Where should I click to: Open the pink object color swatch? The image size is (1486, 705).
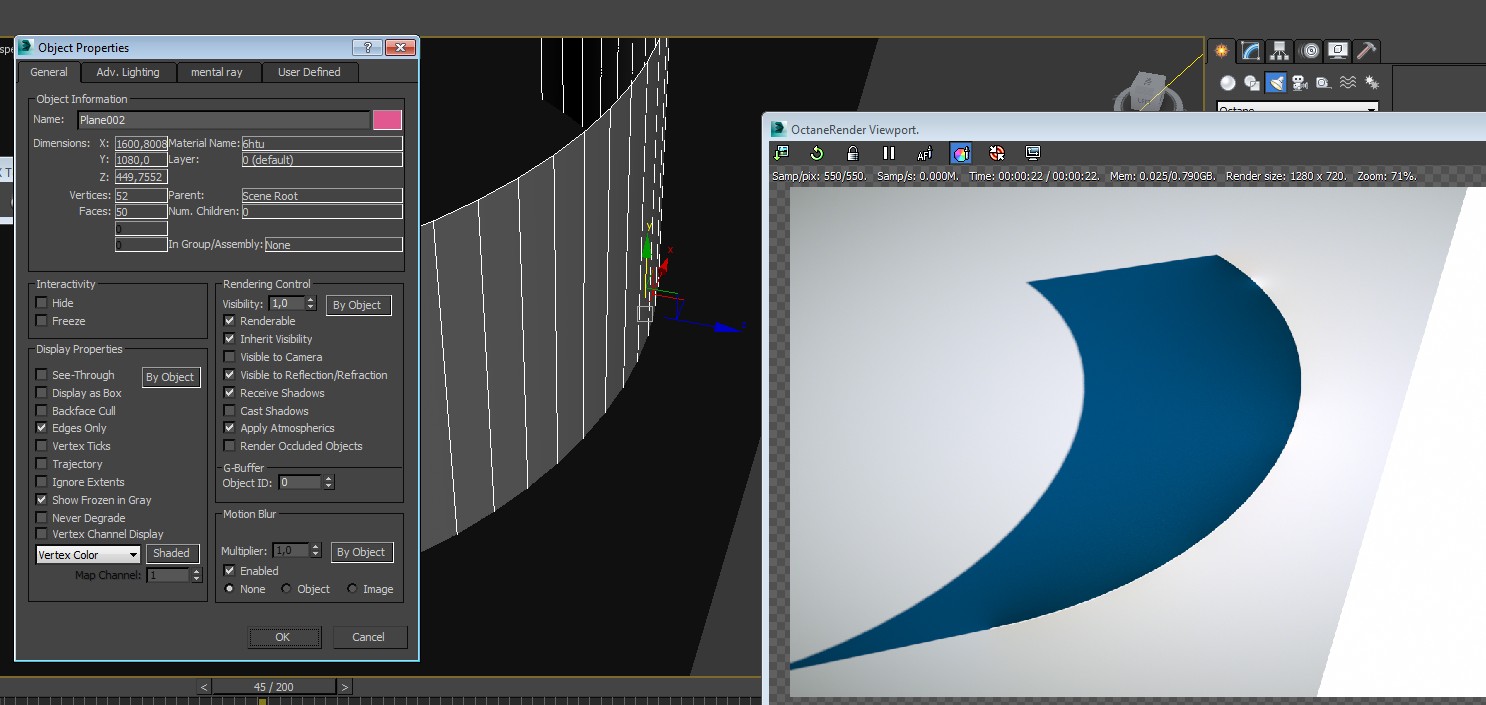pyautogui.click(x=387, y=119)
